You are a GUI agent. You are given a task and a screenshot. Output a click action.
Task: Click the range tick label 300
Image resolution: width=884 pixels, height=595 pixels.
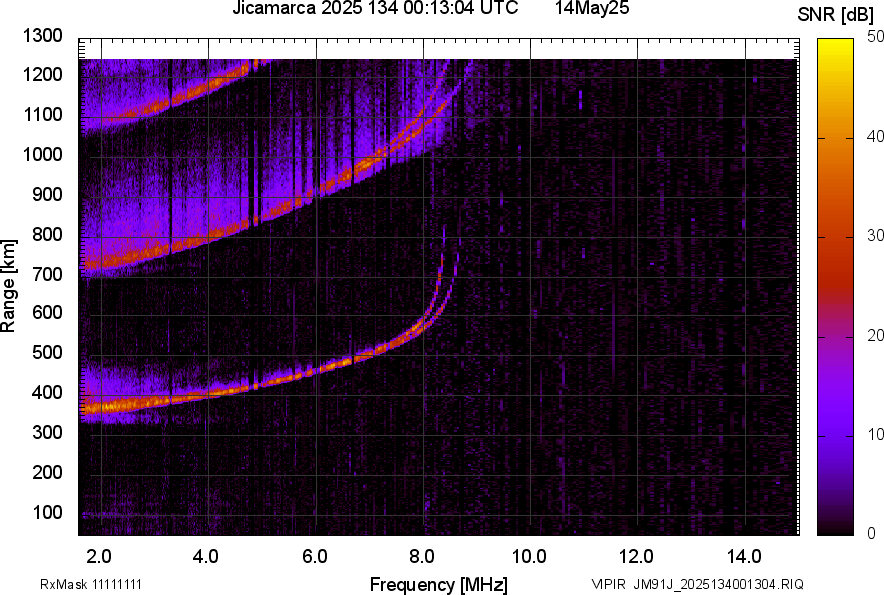tap(47, 433)
